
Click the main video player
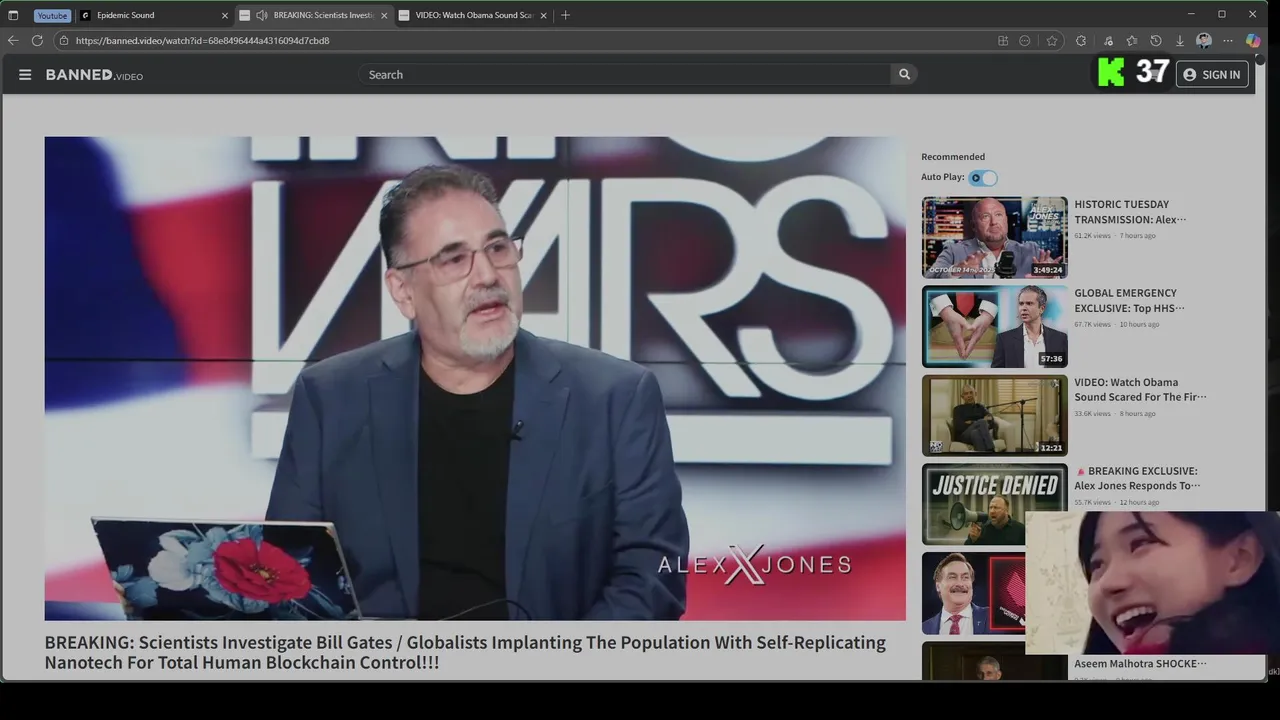(x=475, y=378)
